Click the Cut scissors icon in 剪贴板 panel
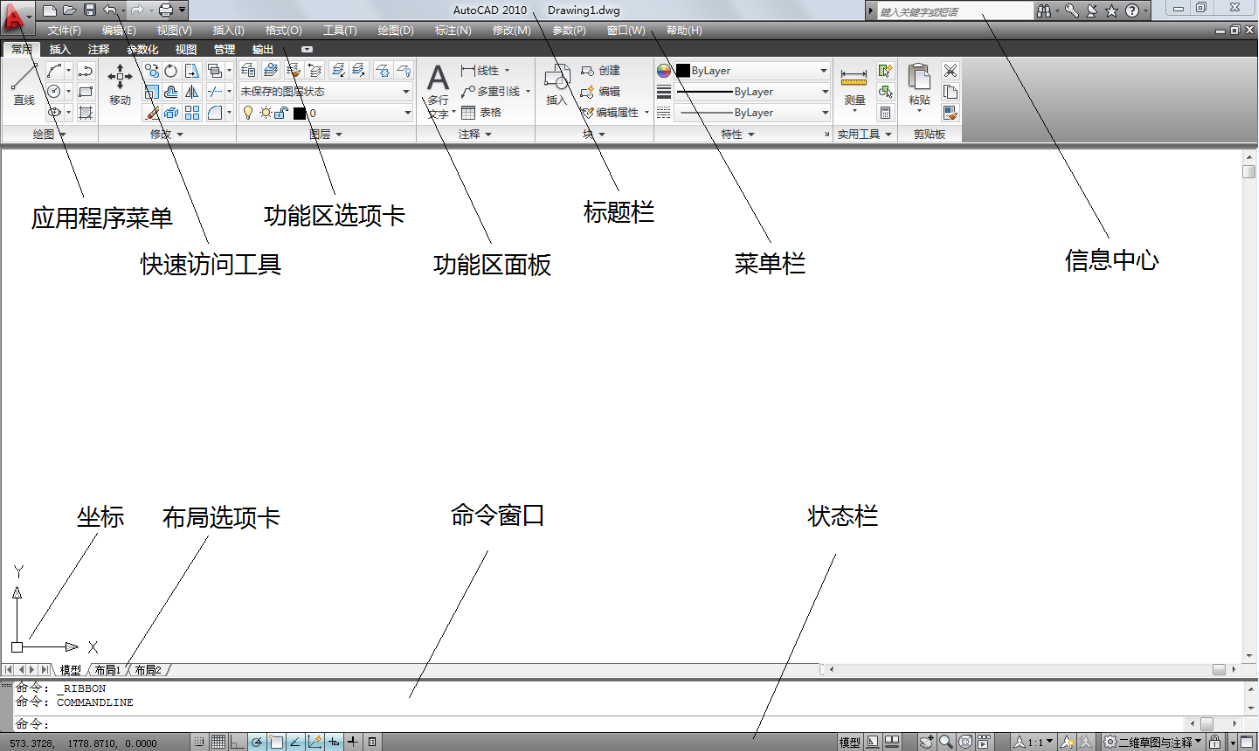Image resolution: width=1259 pixels, height=751 pixels. pyautogui.click(x=950, y=70)
